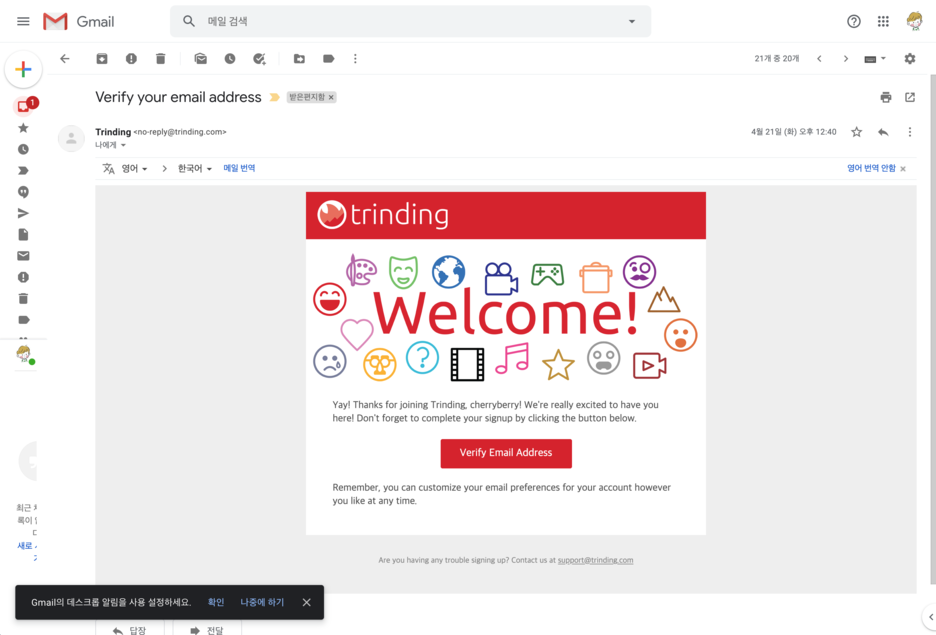936x635 pixels.
Task: Open drafts in sidebar
Action: click(x=23, y=235)
